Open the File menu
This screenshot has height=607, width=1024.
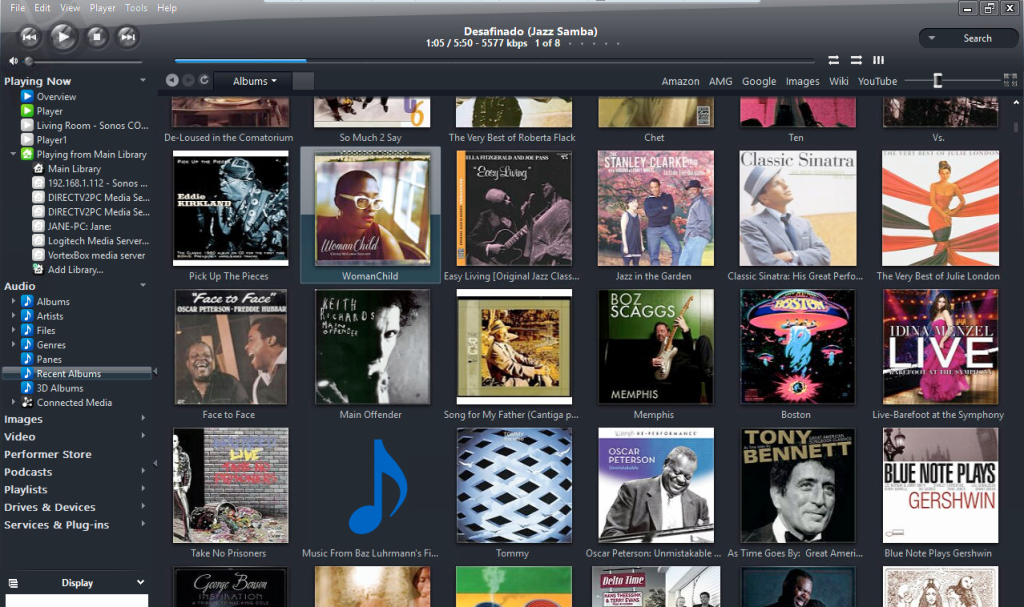point(18,8)
